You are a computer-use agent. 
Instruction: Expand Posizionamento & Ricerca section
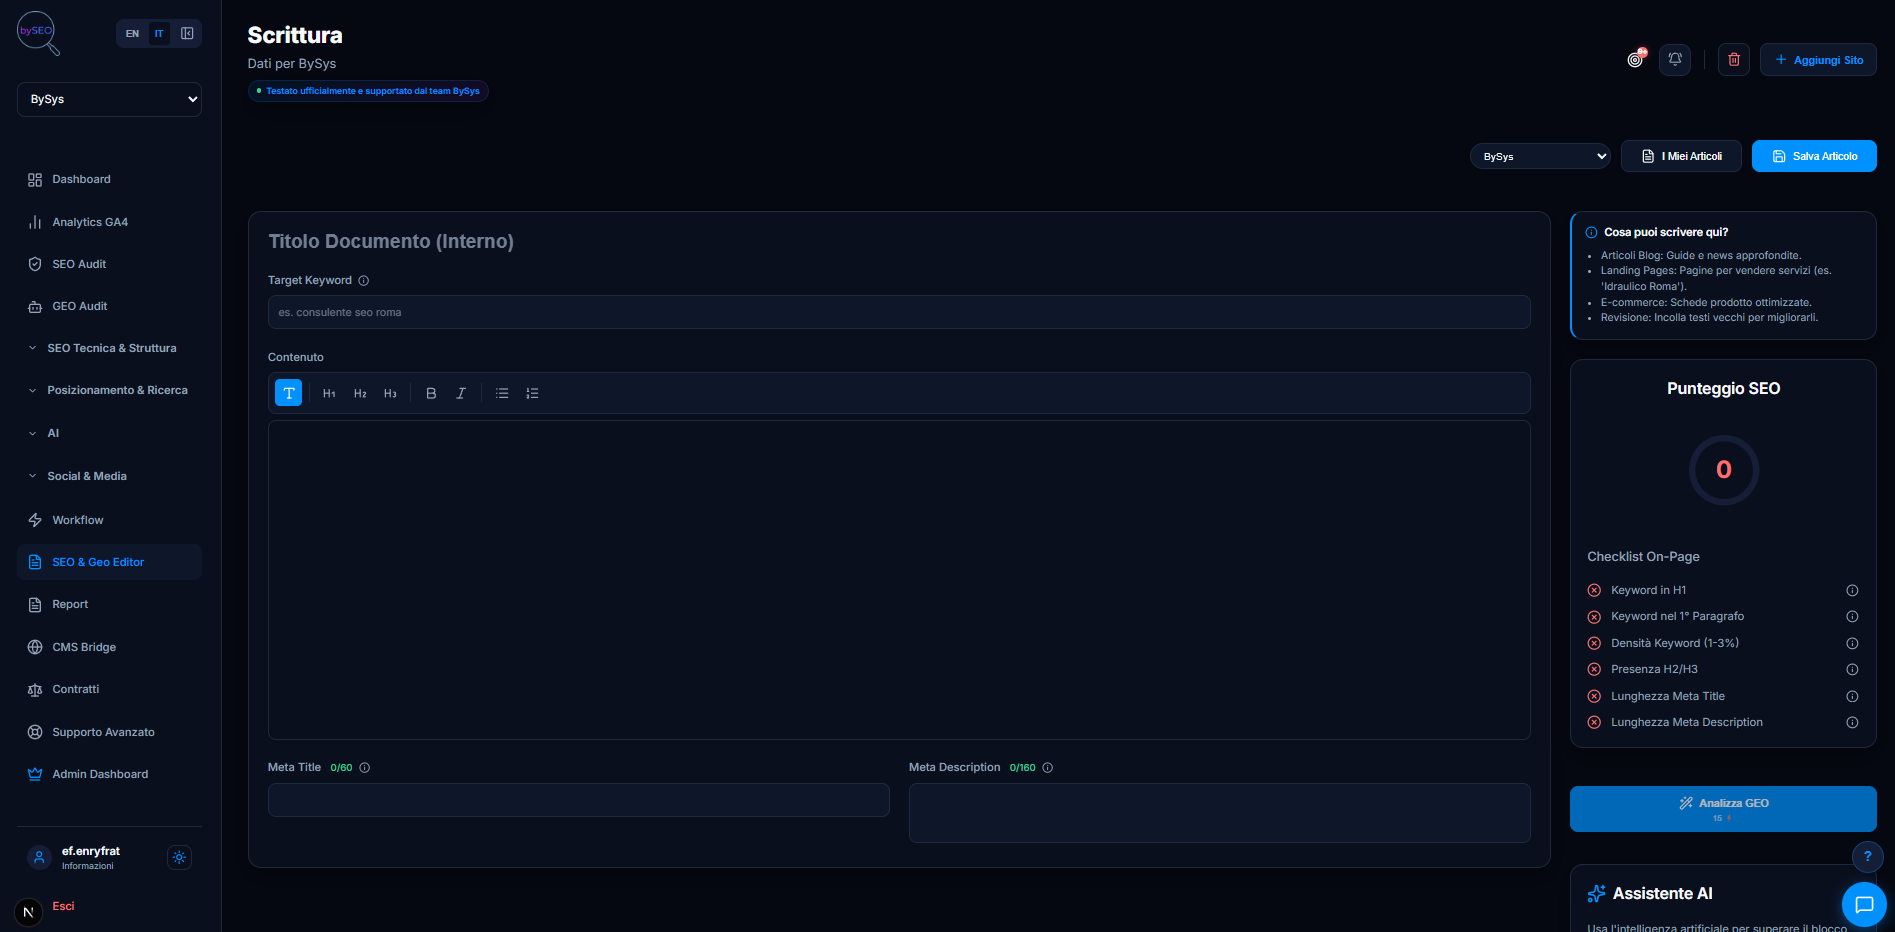(109, 390)
